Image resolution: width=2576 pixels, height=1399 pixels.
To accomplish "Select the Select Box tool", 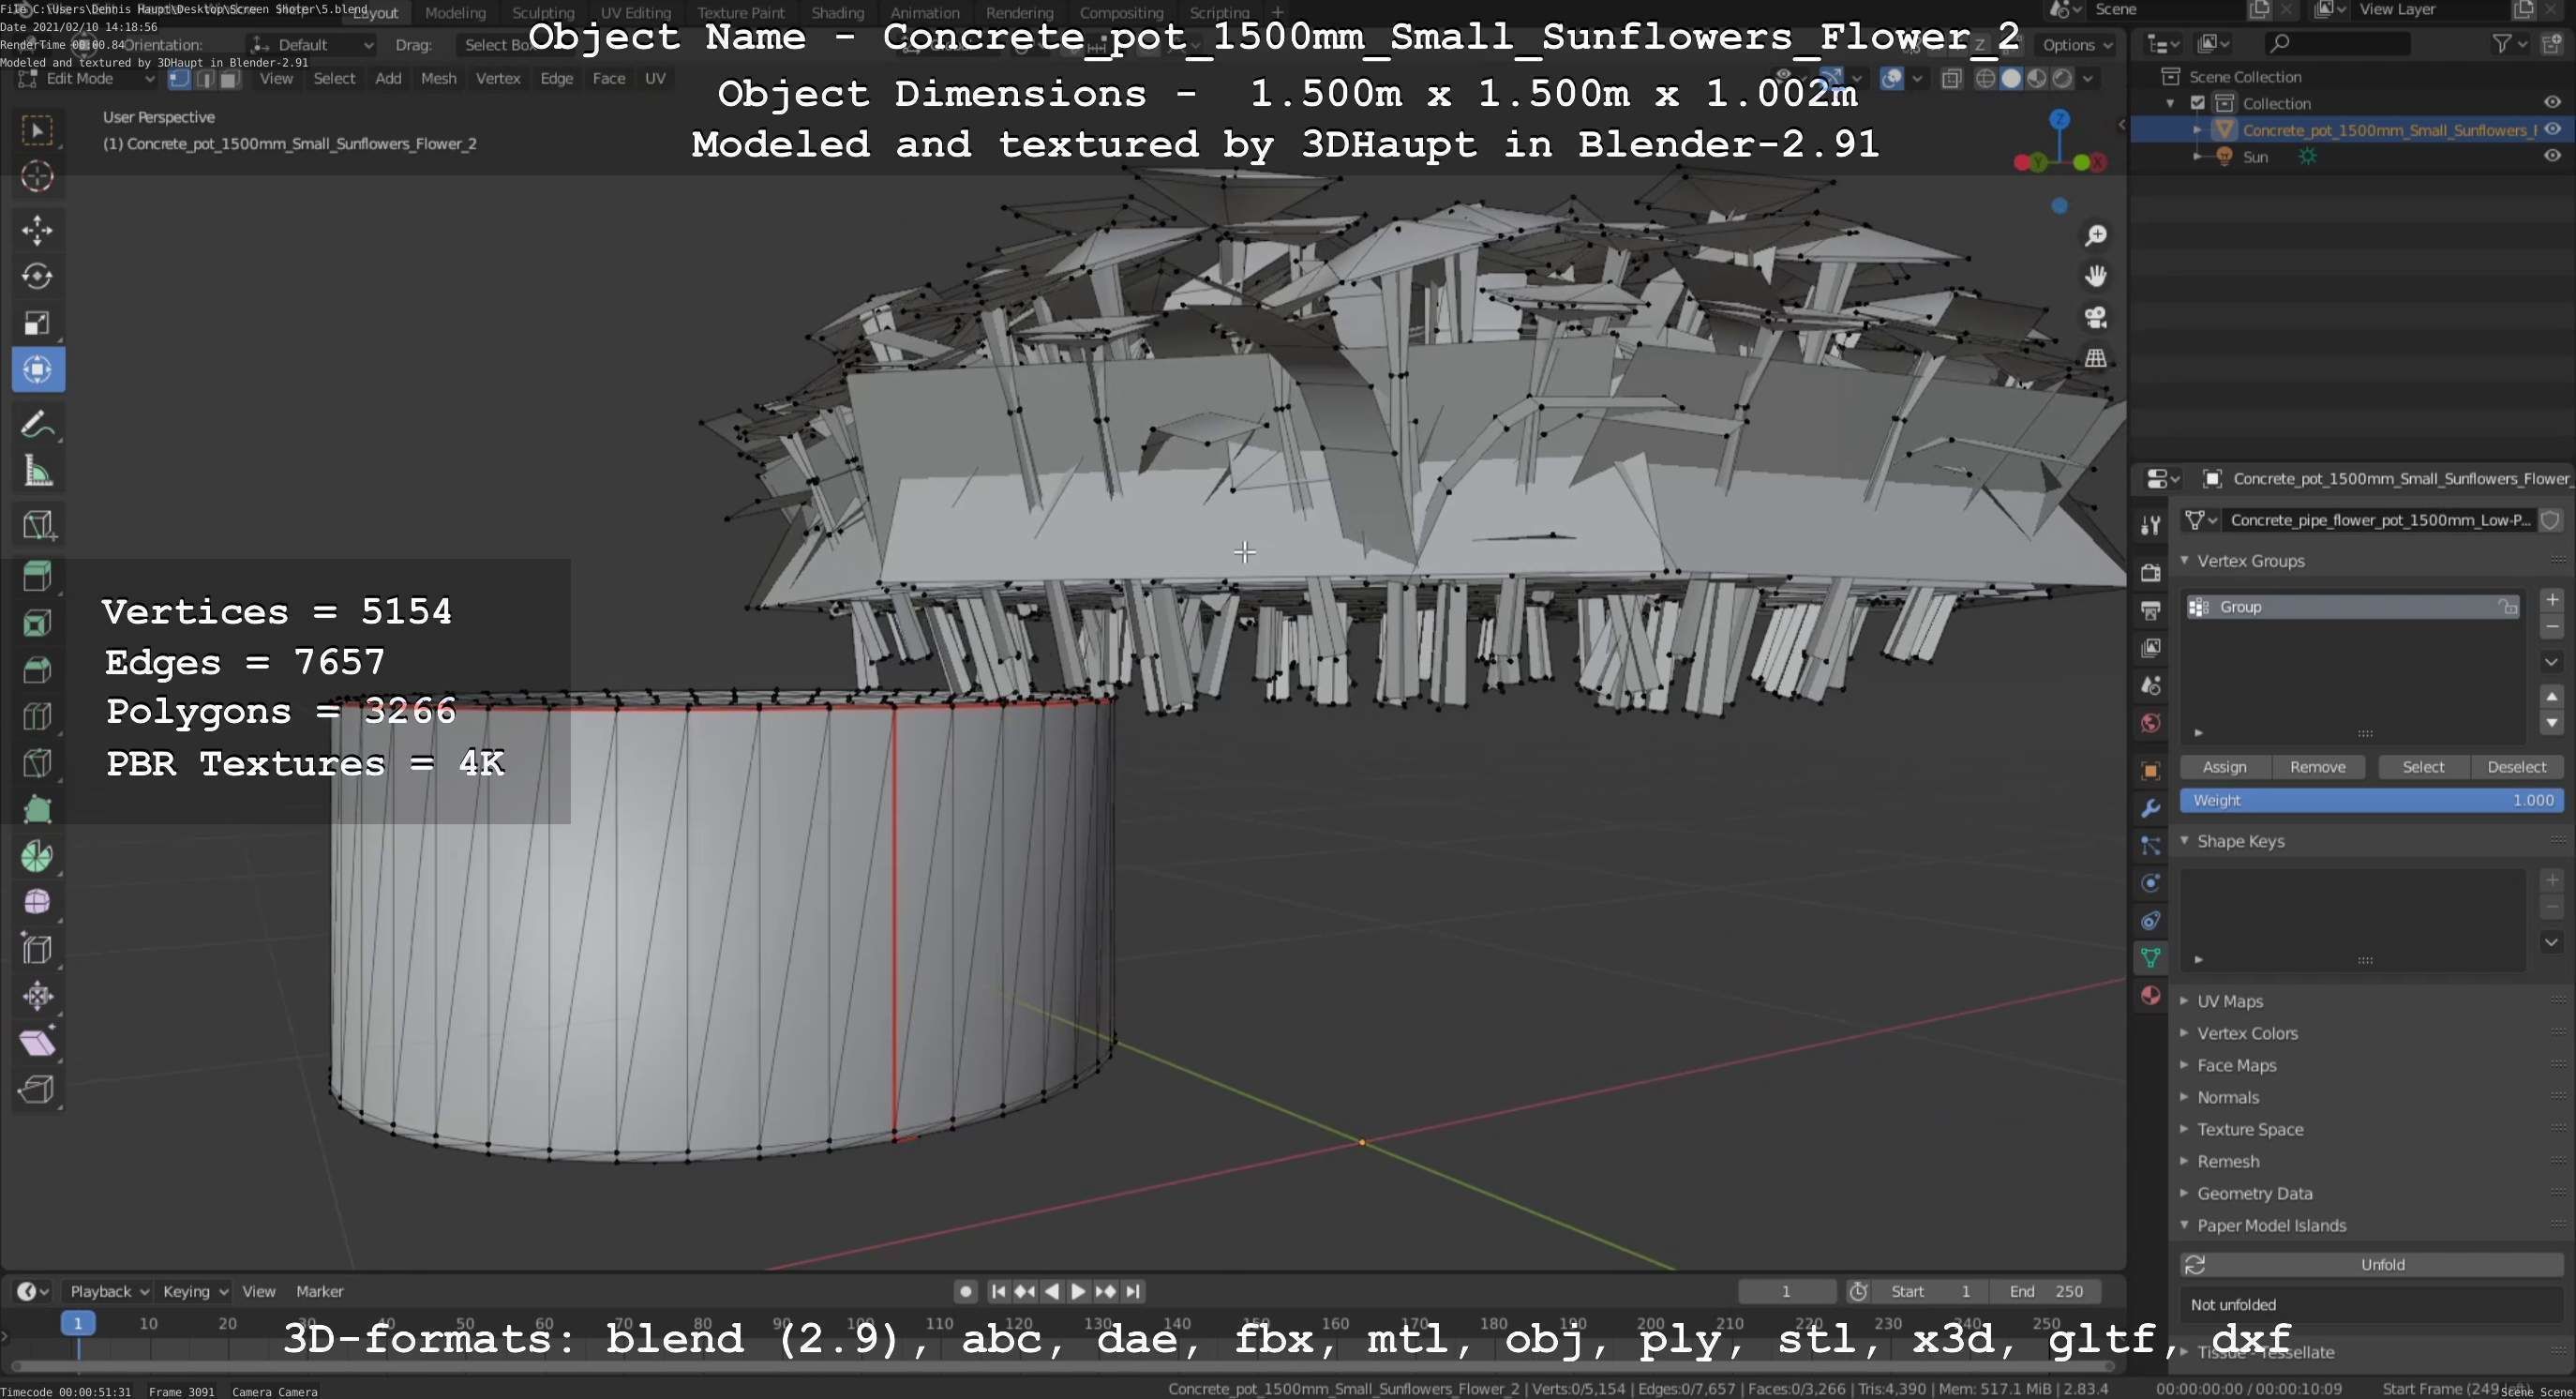I will pos(37,130).
